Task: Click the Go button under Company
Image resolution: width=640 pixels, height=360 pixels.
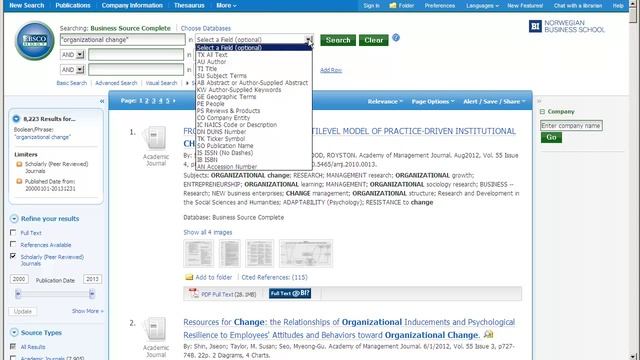Action: pyautogui.click(x=551, y=137)
